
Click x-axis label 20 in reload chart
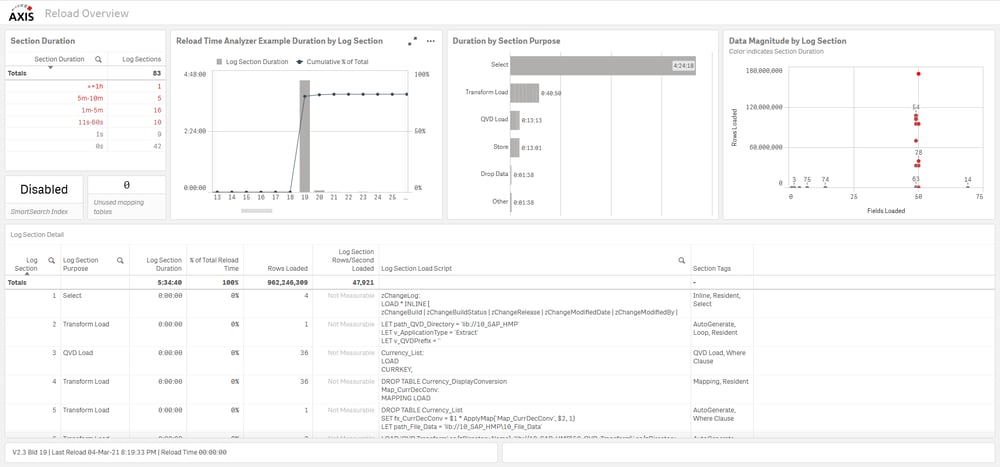pyautogui.click(x=320, y=198)
